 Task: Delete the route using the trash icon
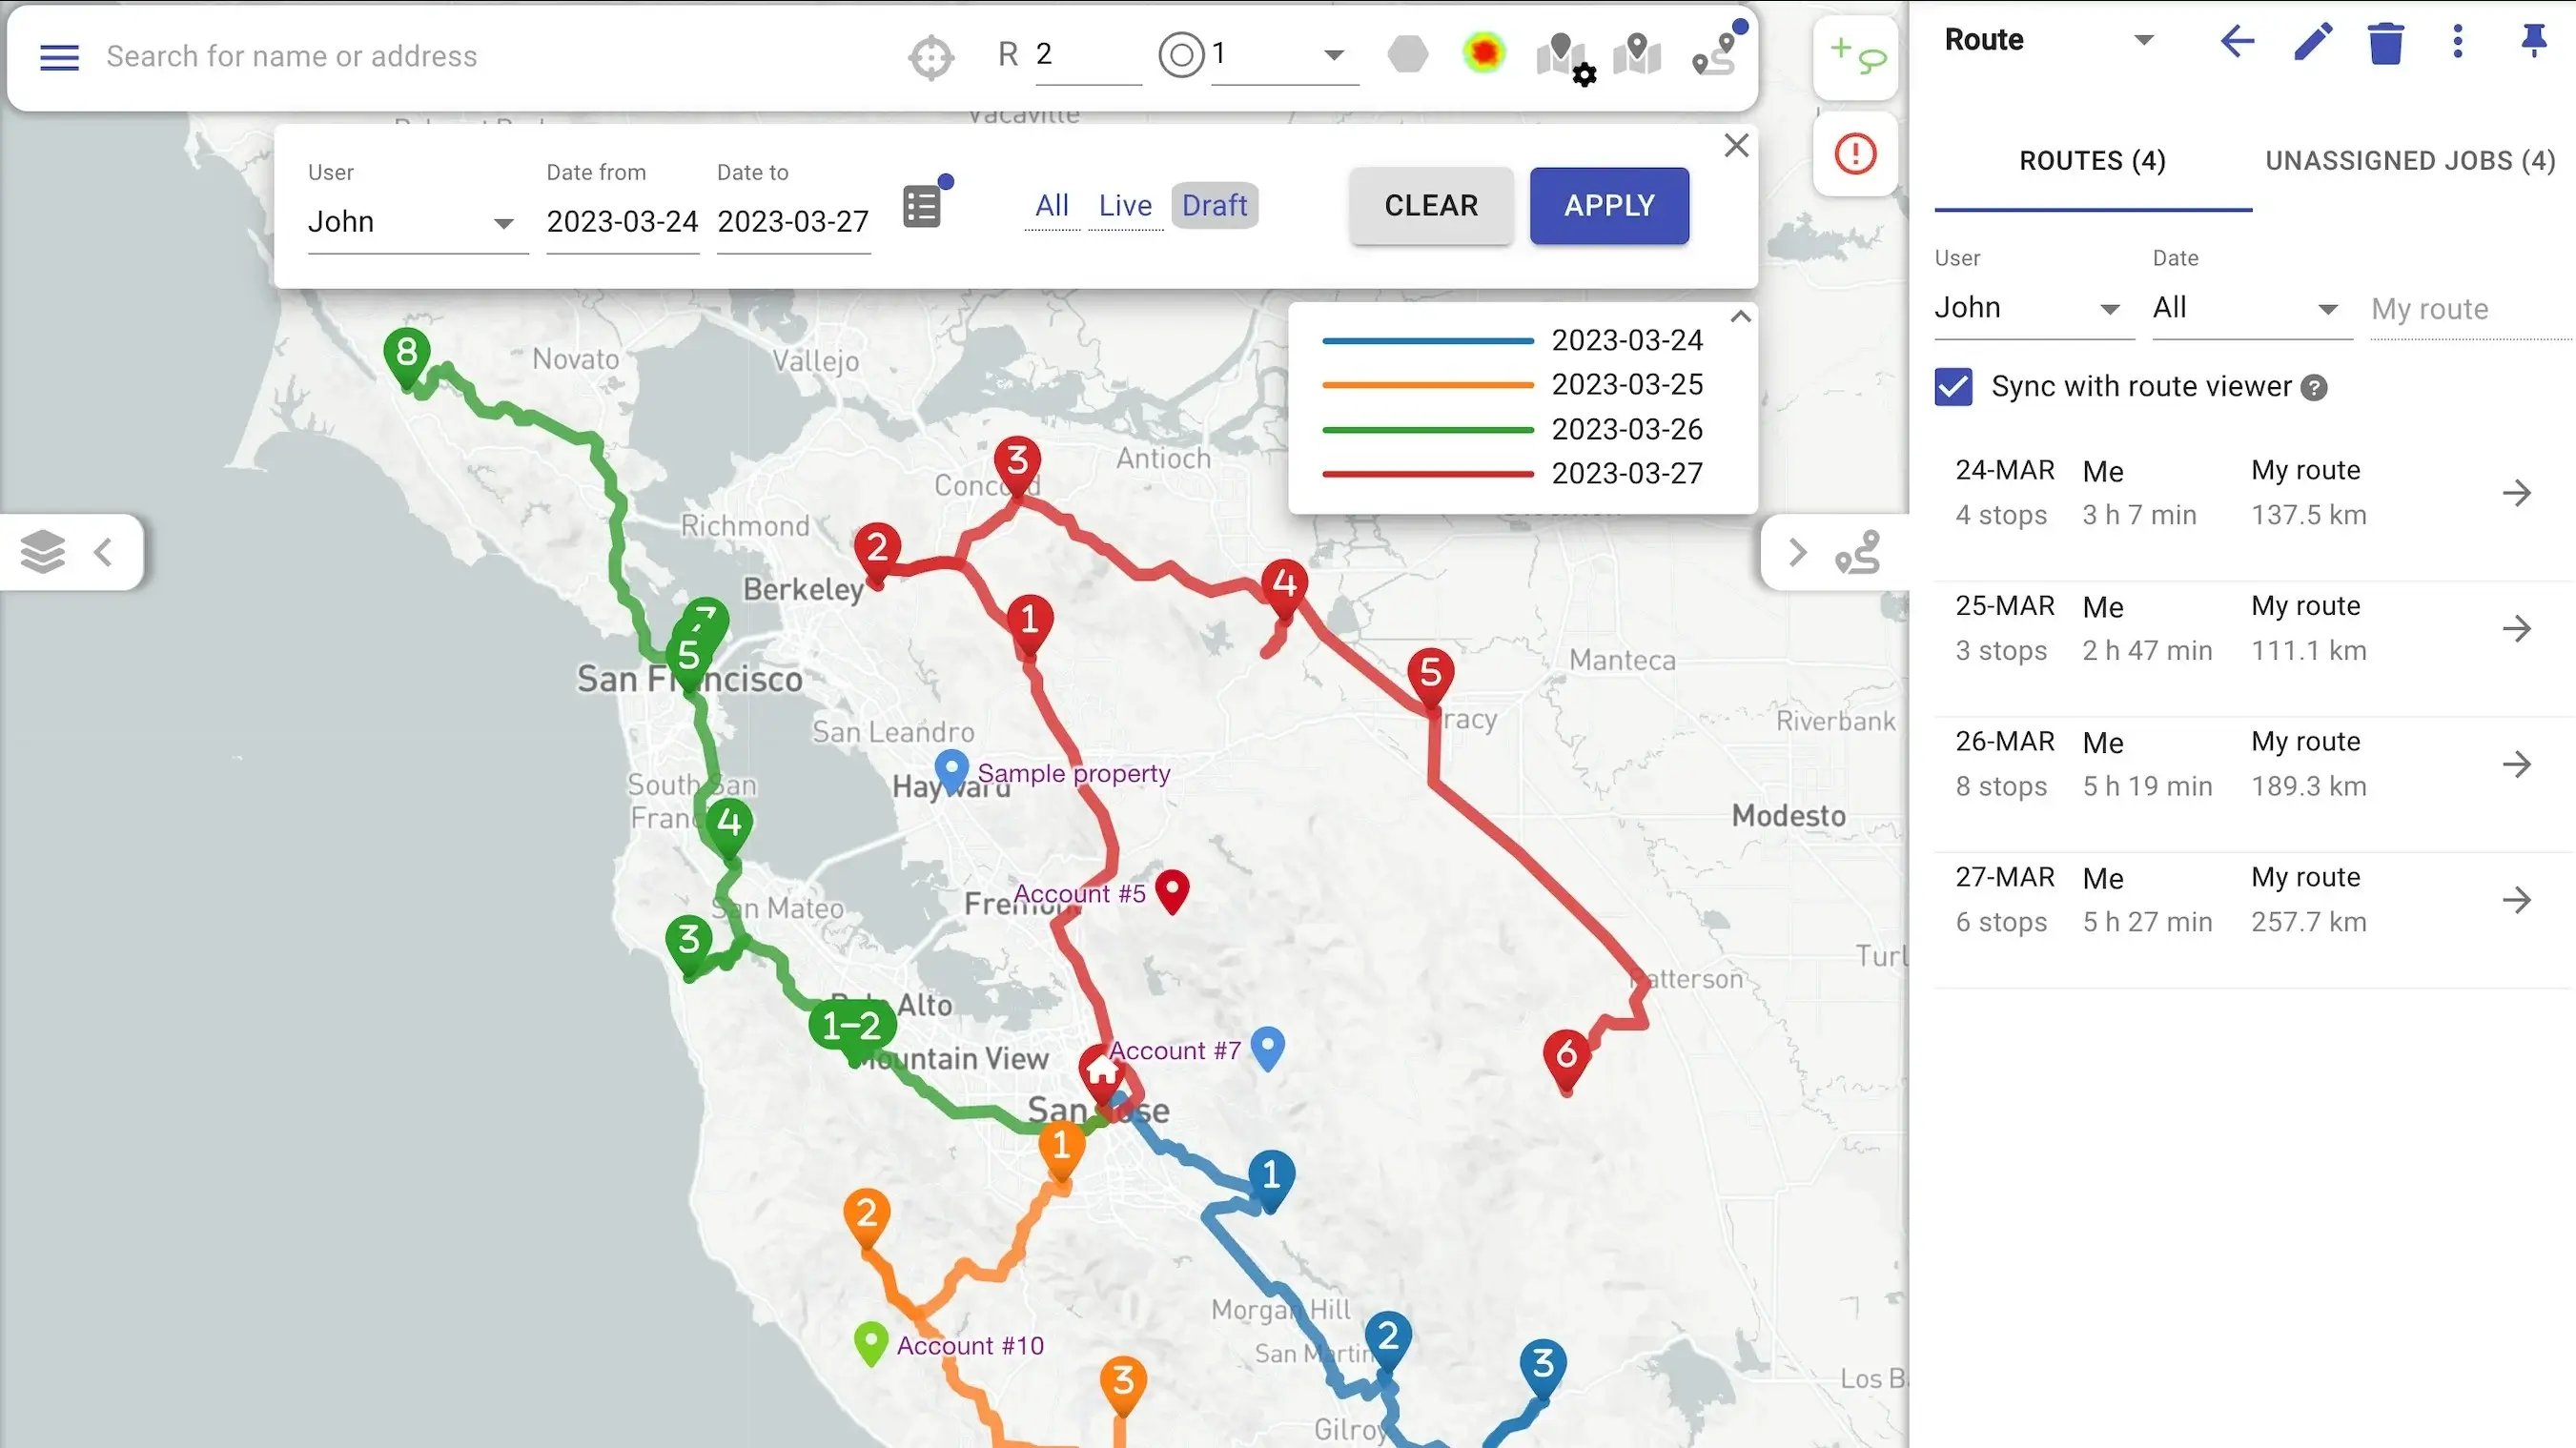coord(2386,42)
